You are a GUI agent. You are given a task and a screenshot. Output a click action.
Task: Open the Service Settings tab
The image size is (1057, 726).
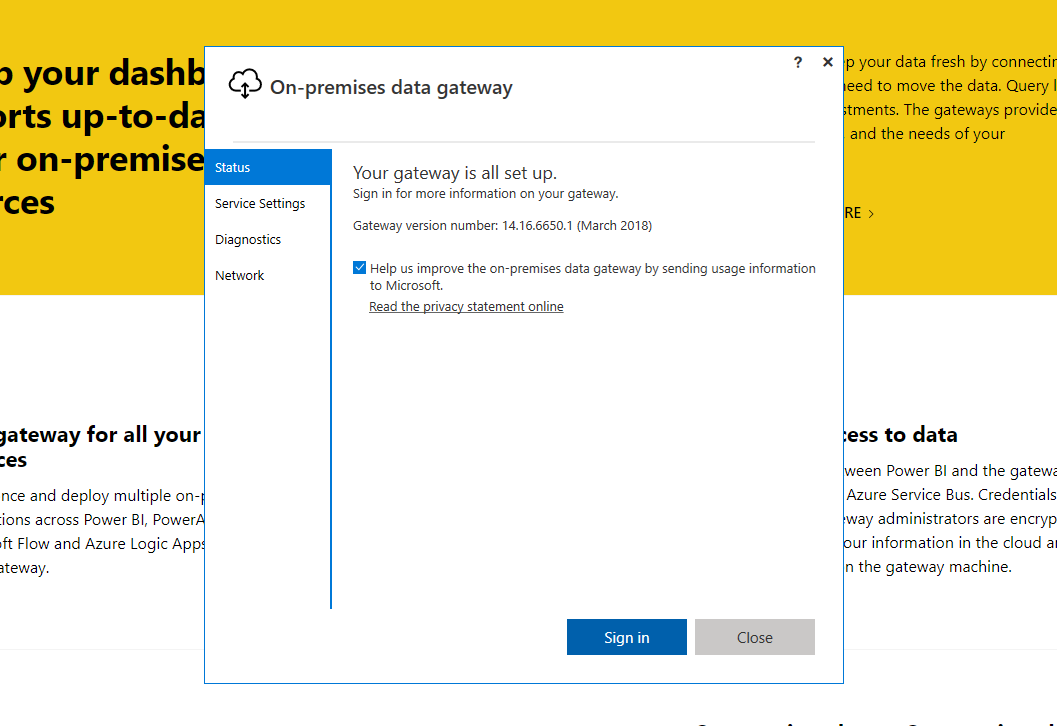[268, 204]
